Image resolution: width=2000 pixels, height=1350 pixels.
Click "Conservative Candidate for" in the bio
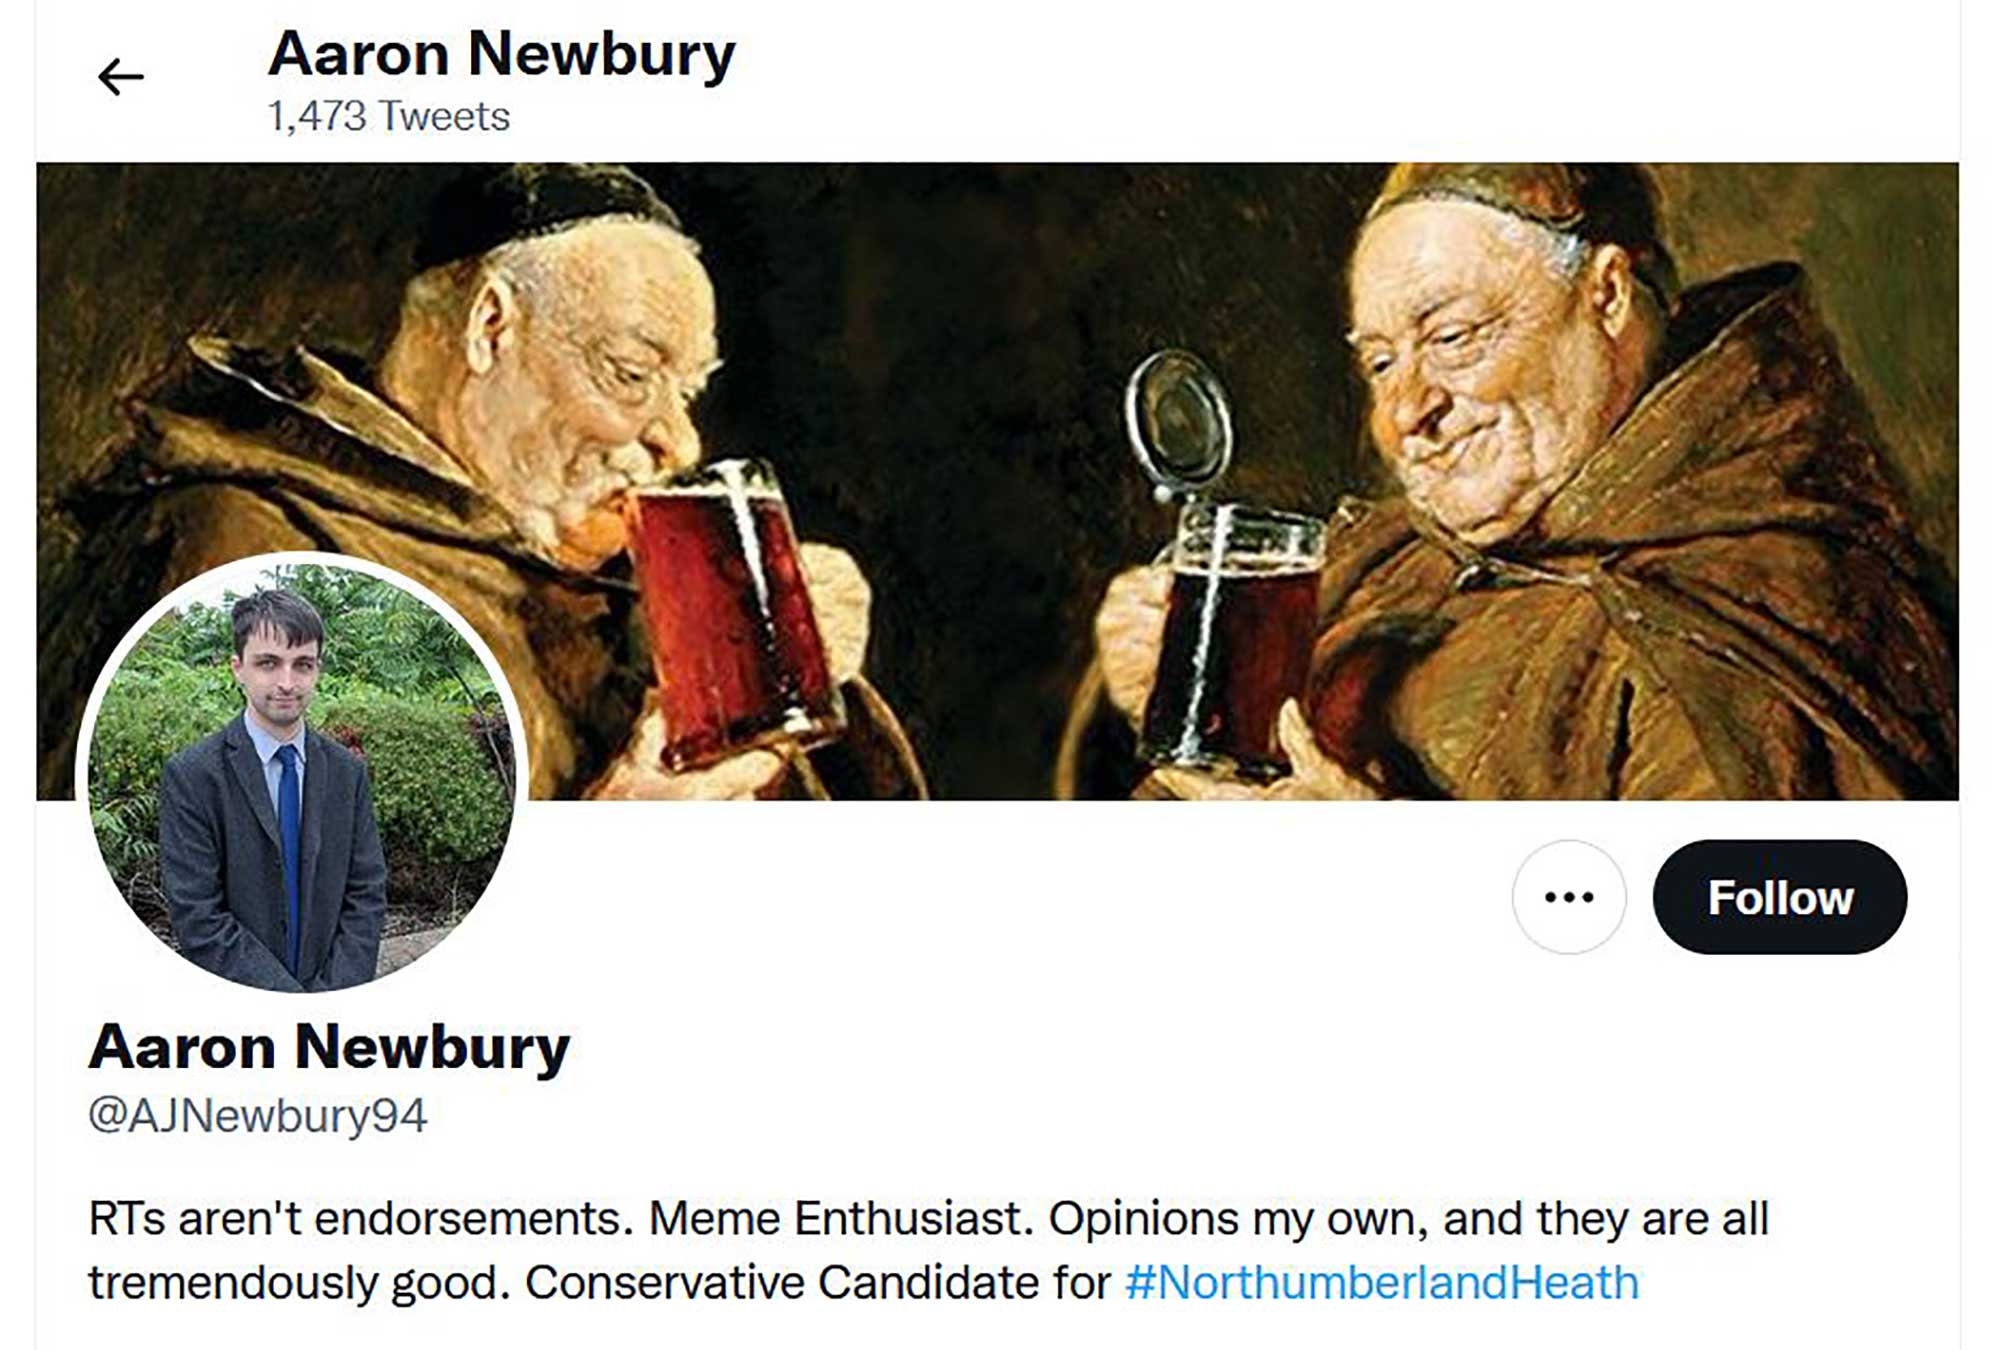click(x=818, y=1282)
